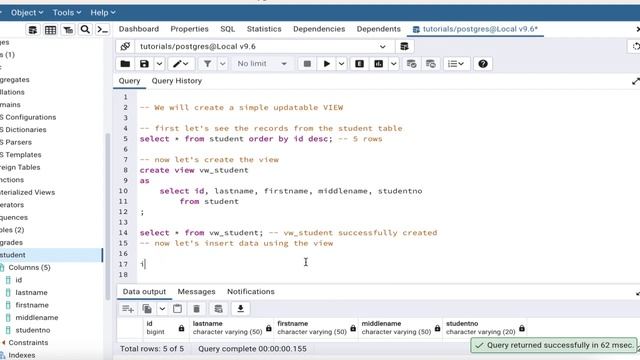
Task: Select the Columns (5) tree node
Action: pos(29,267)
